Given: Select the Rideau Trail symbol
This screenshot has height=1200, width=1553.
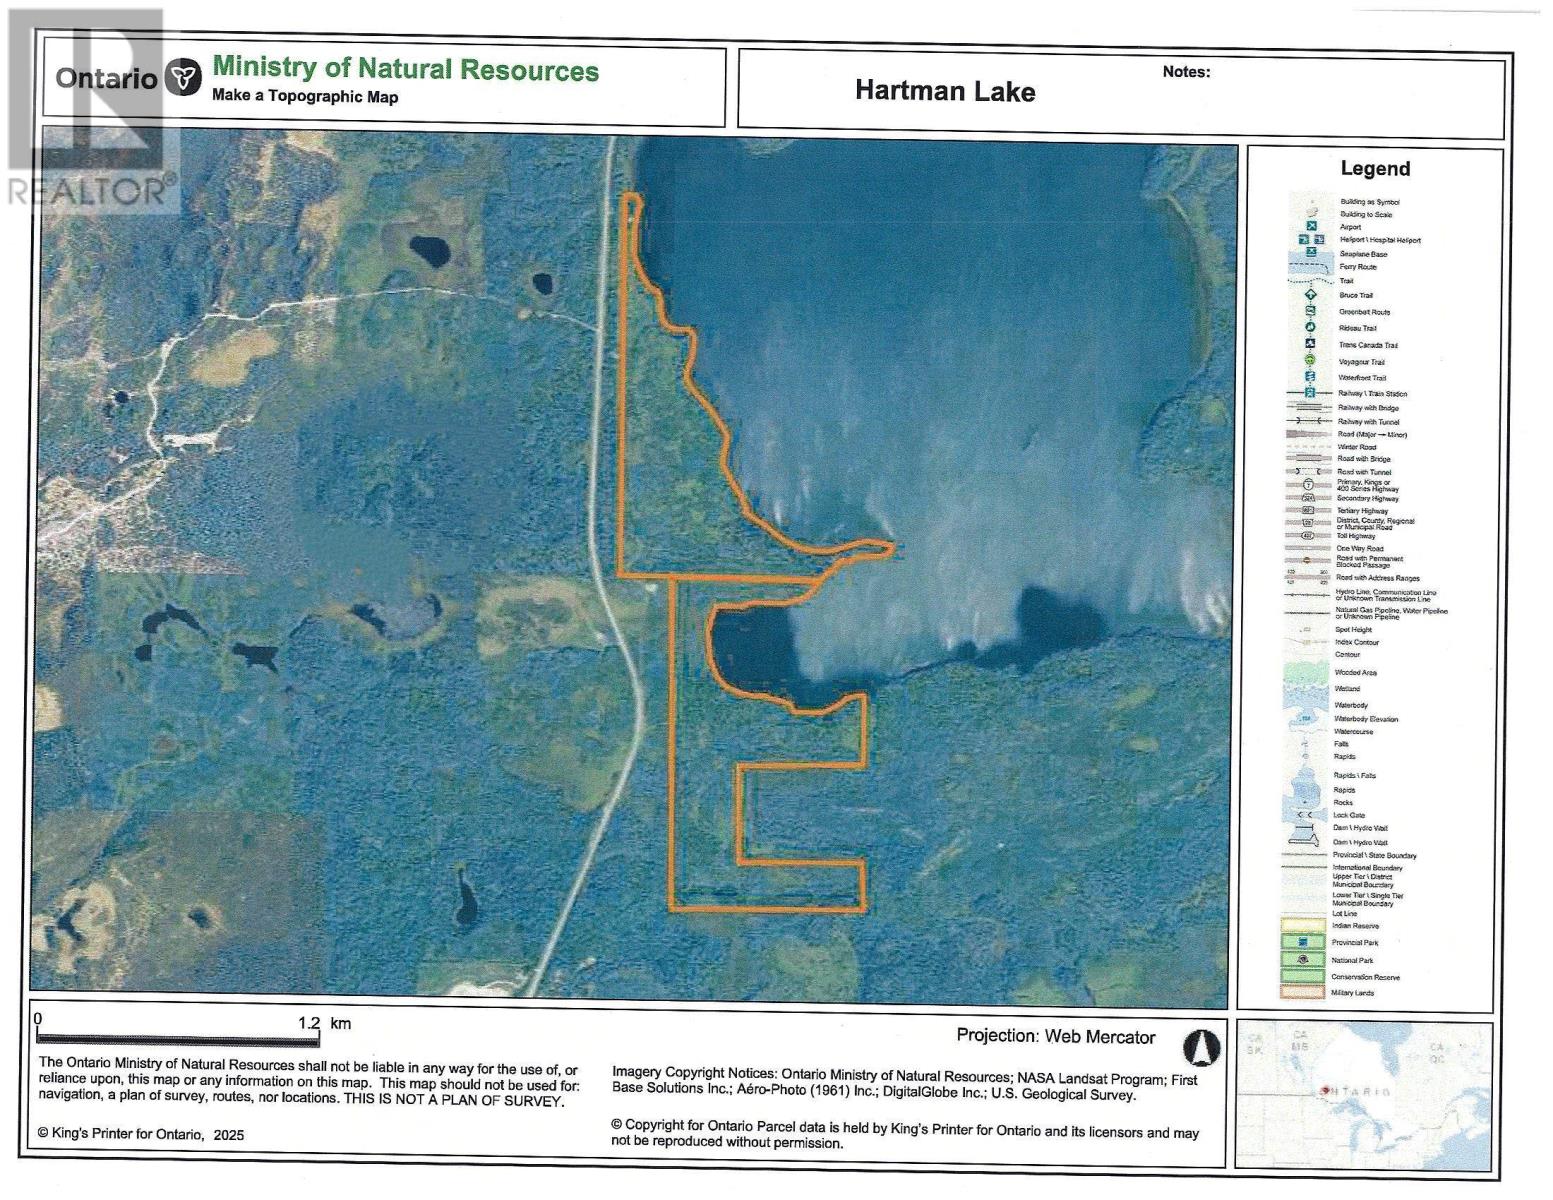Looking at the screenshot, I should click(1310, 327).
